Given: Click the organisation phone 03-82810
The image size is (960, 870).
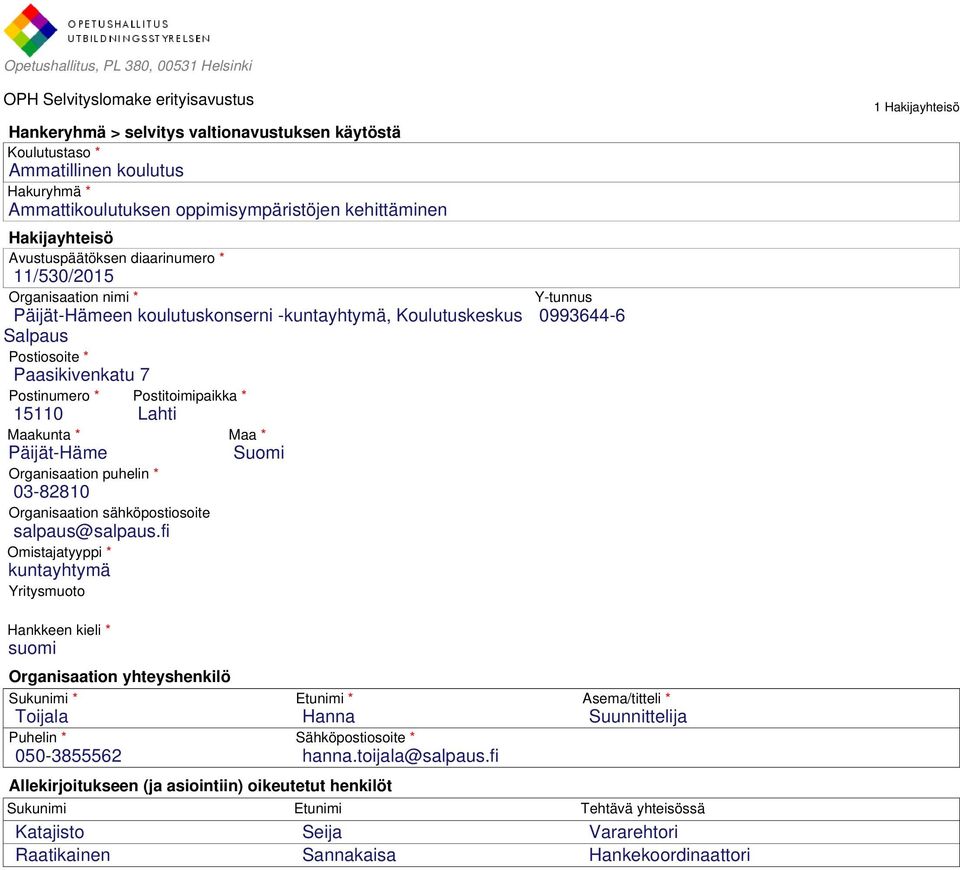Looking at the screenshot, I should click(51, 492).
